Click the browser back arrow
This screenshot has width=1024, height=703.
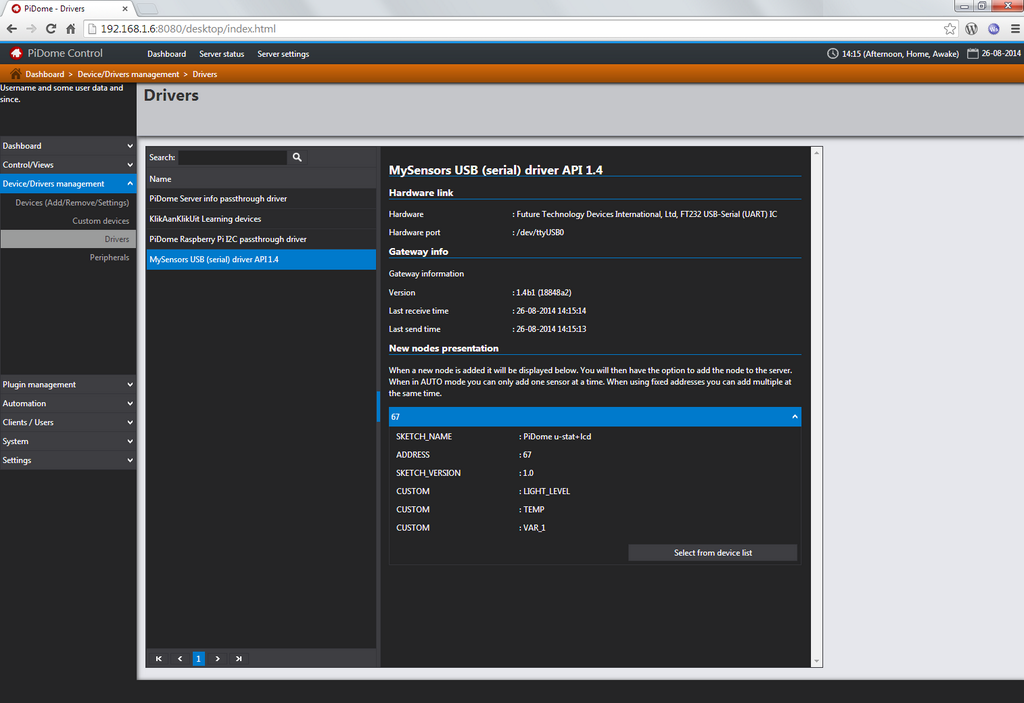point(12,29)
